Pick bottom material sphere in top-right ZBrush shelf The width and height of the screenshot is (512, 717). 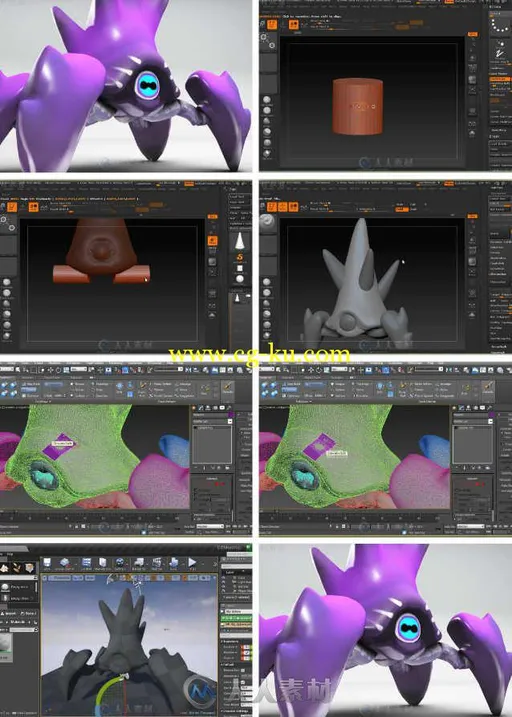(267, 154)
